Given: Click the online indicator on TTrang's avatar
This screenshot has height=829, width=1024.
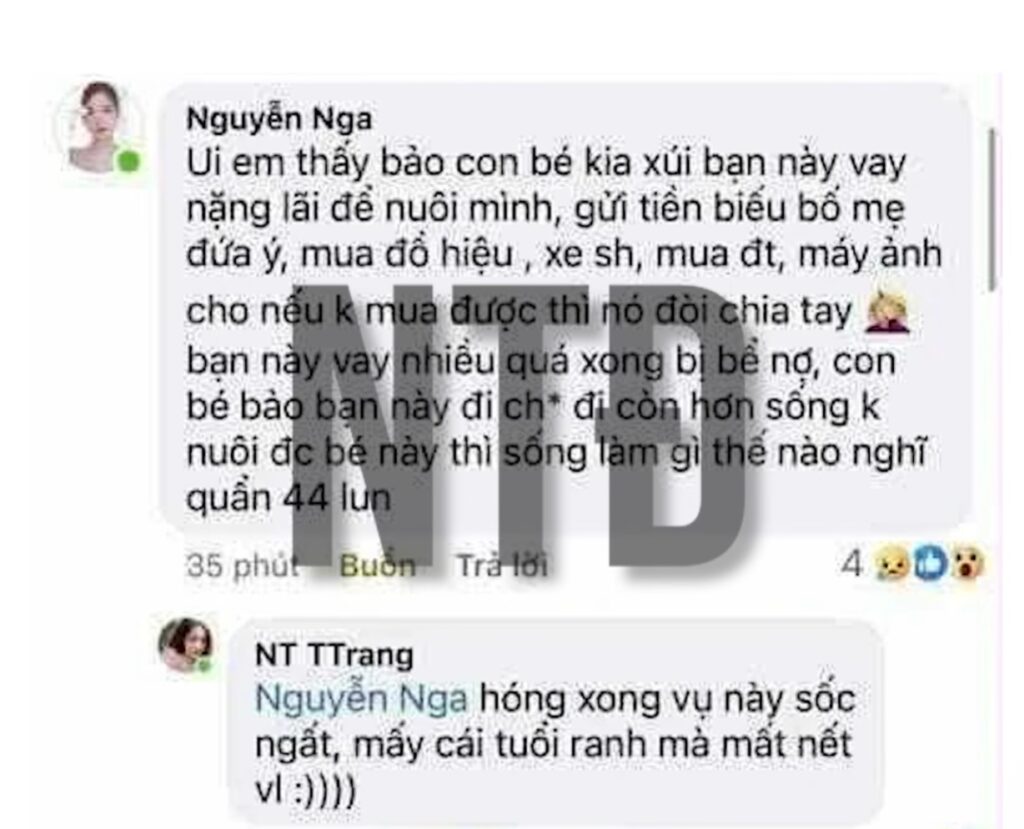Looking at the screenshot, I should point(205,665).
